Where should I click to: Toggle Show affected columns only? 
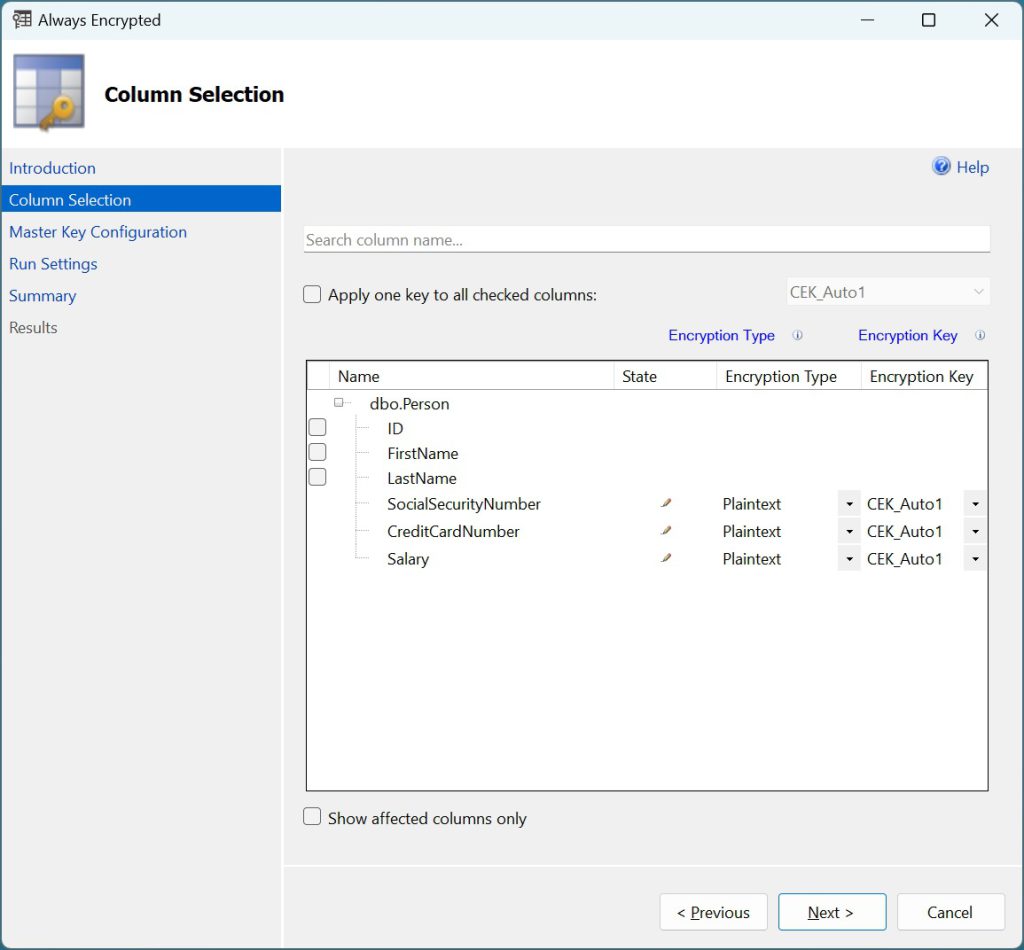click(x=313, y=818)
